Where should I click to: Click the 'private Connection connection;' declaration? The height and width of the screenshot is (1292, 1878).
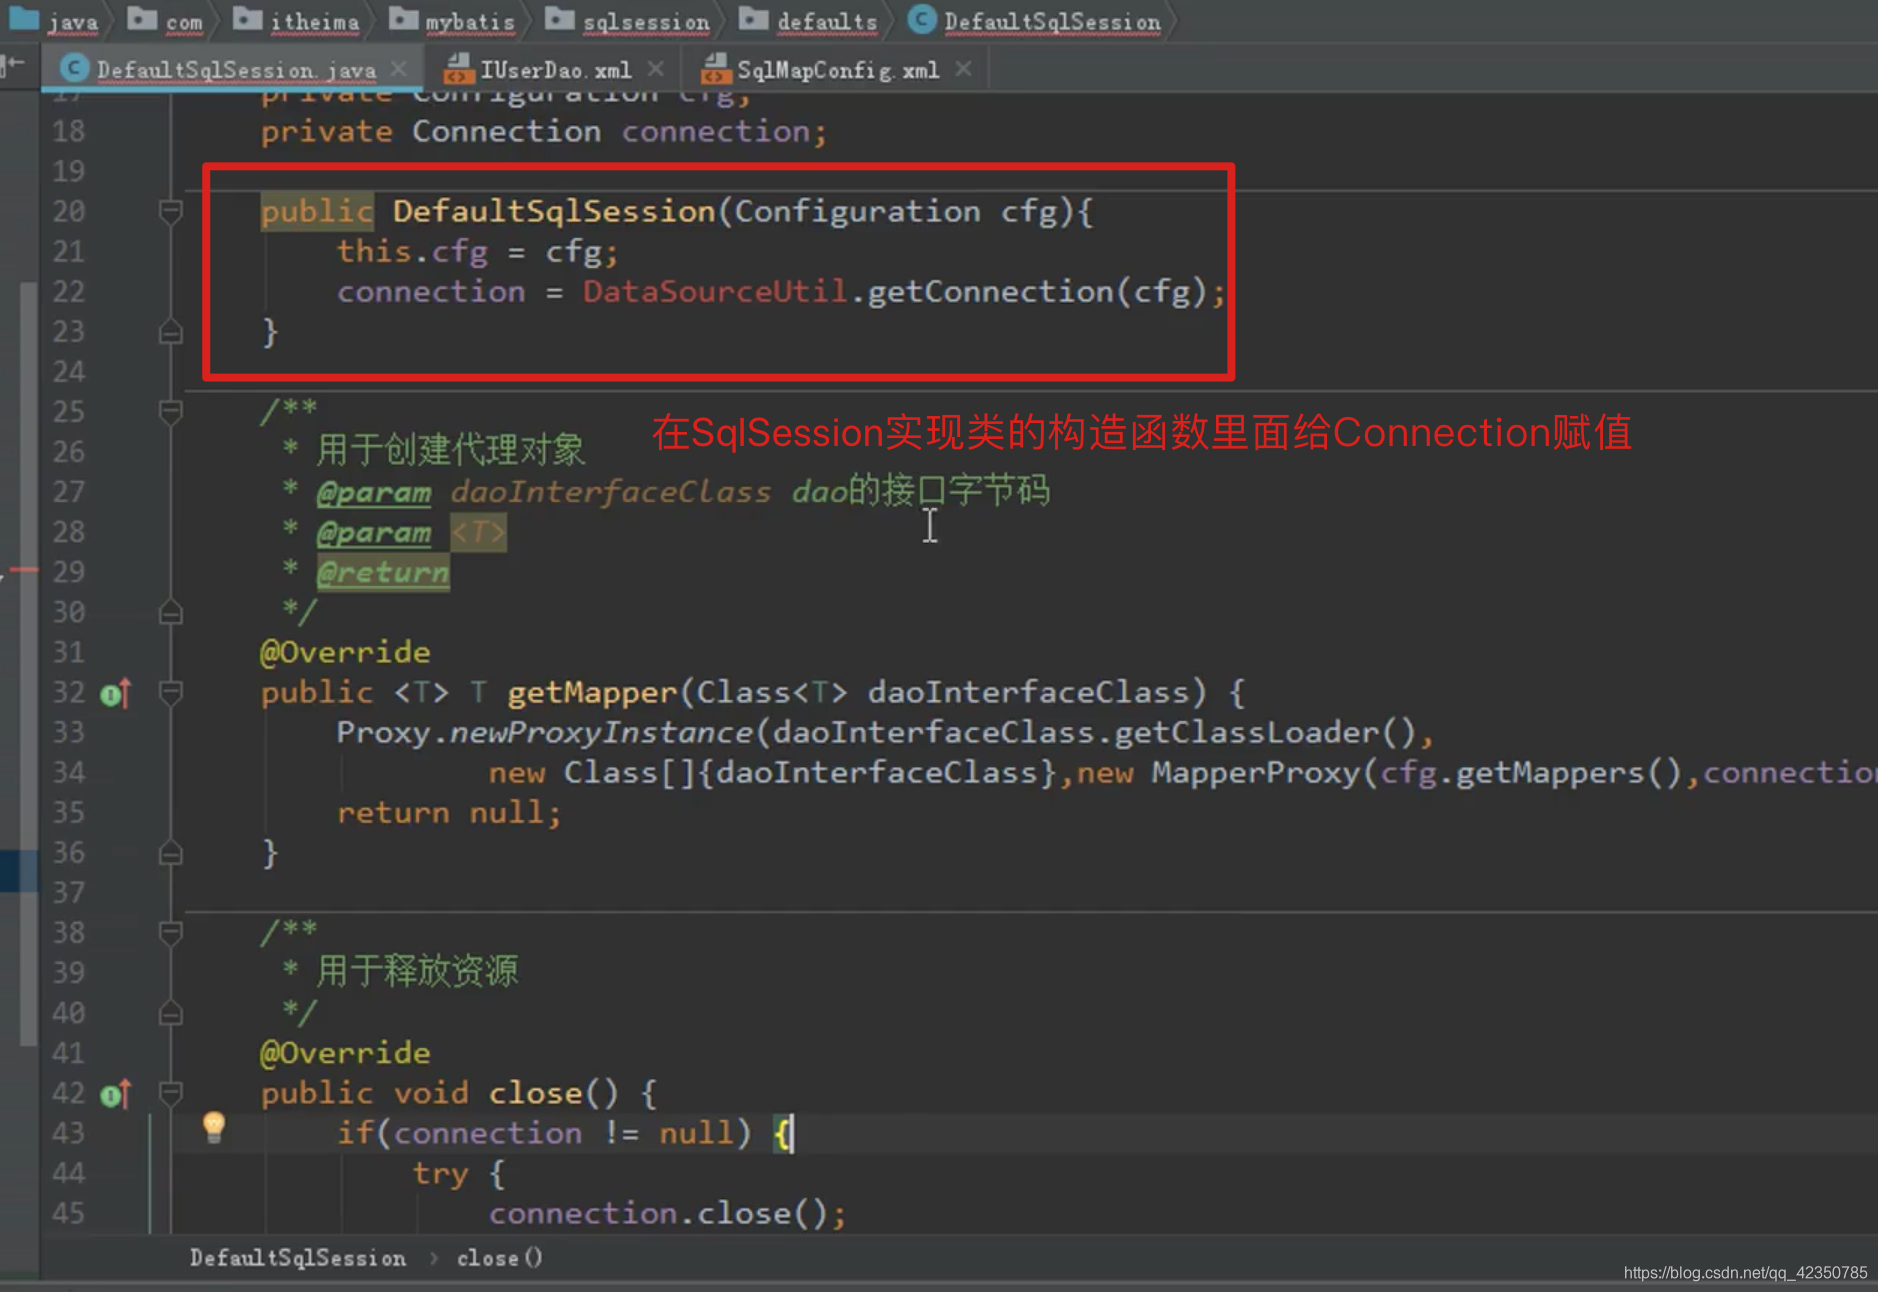(544, 131)
